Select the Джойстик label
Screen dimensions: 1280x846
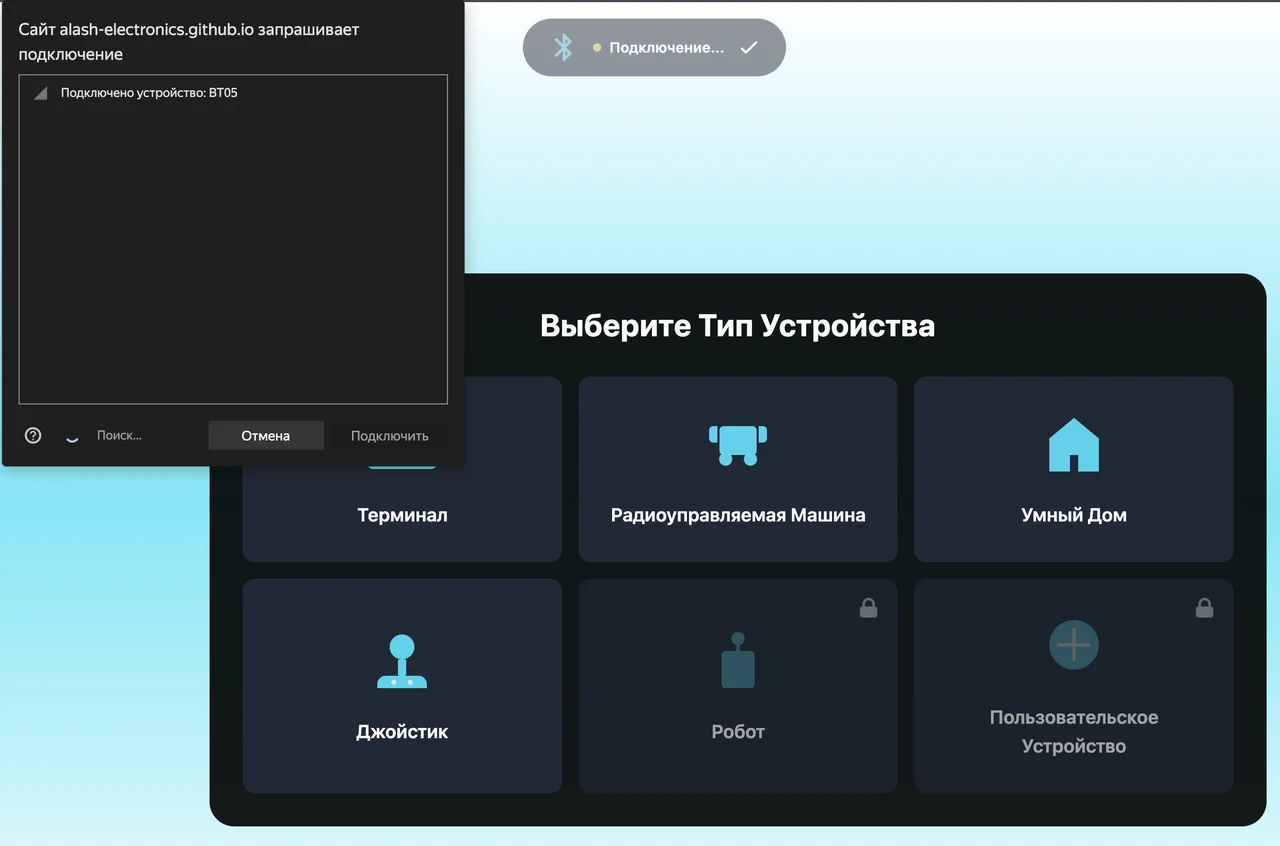(402, 732)
